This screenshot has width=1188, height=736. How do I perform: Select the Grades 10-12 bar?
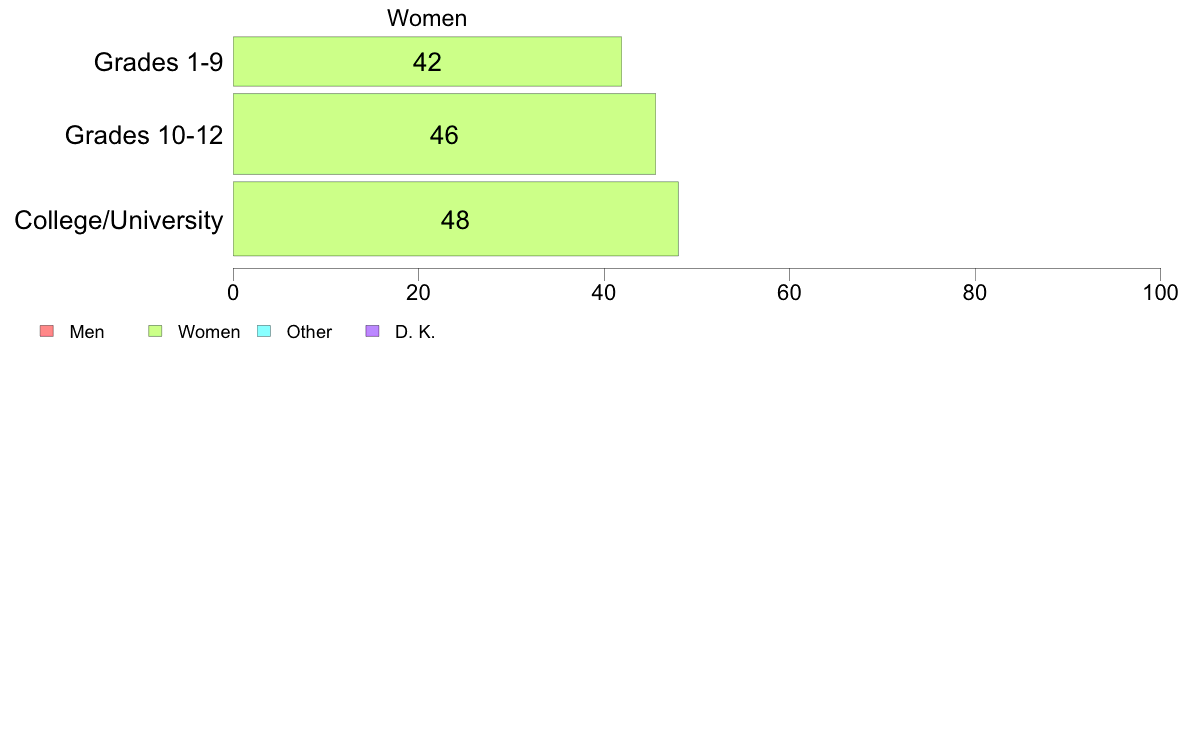(444, 134)
